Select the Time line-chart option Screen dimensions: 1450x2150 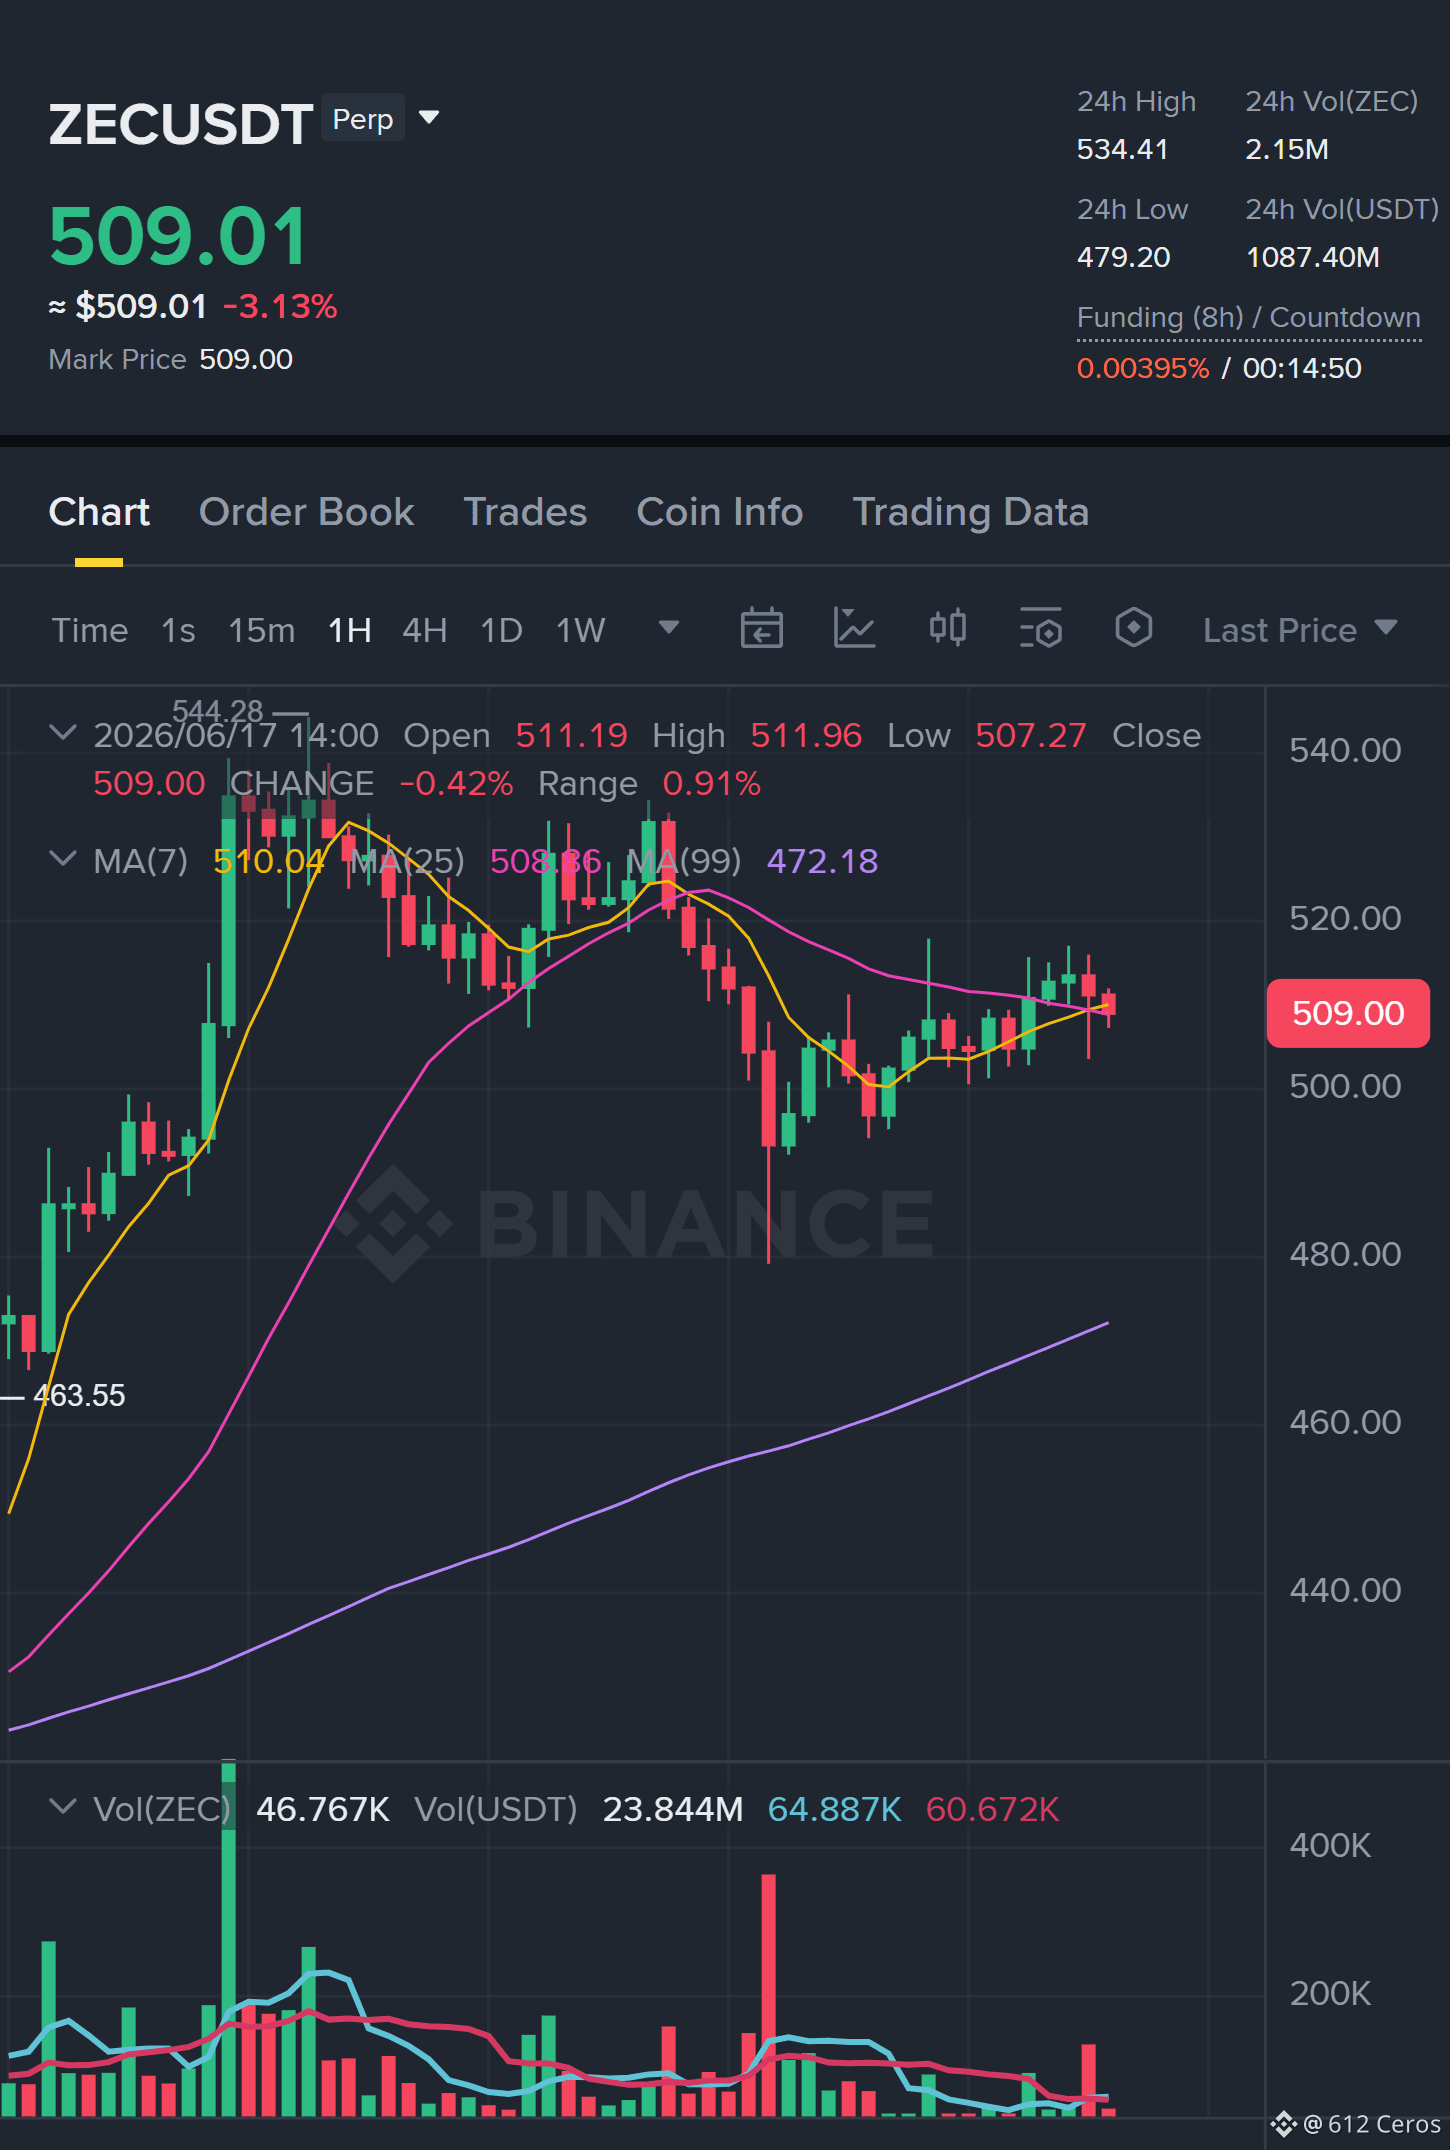90,630
